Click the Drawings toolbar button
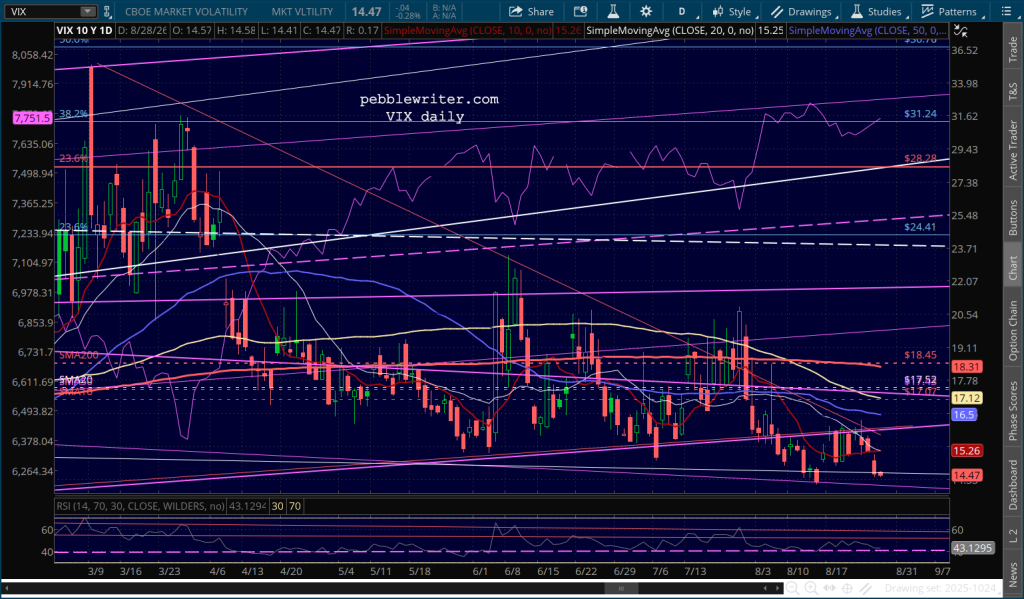This screenshot has height=599, width=1024. click(x=801, y=11)
